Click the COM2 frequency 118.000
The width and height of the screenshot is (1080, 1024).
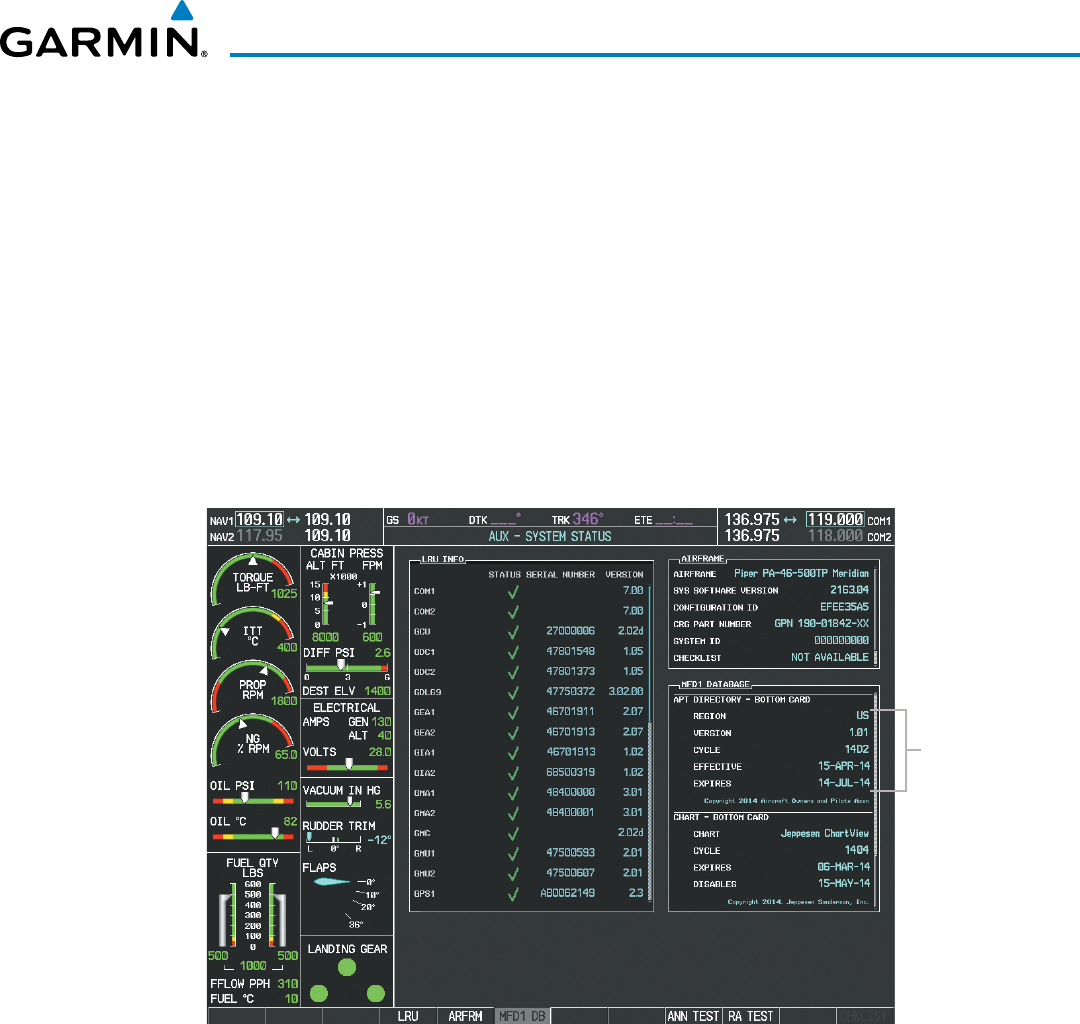click(x=835, y=536)
